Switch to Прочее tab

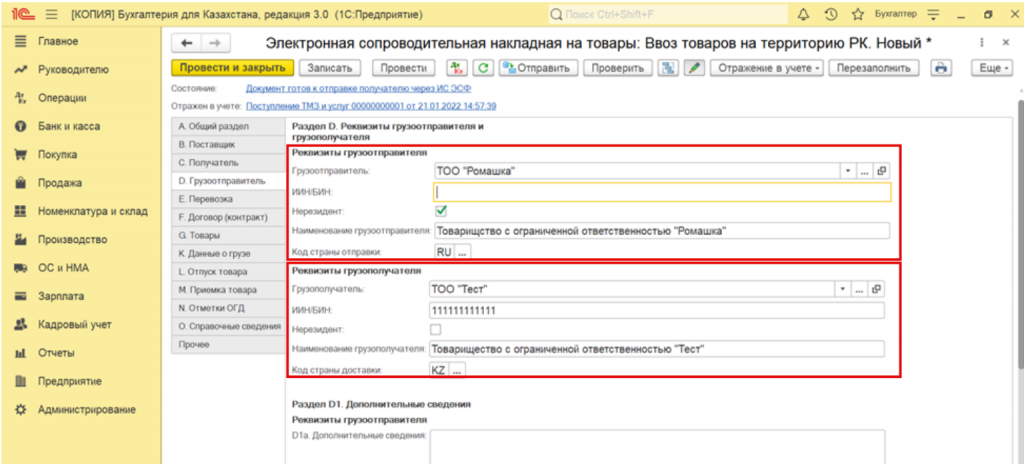(229, 344)
